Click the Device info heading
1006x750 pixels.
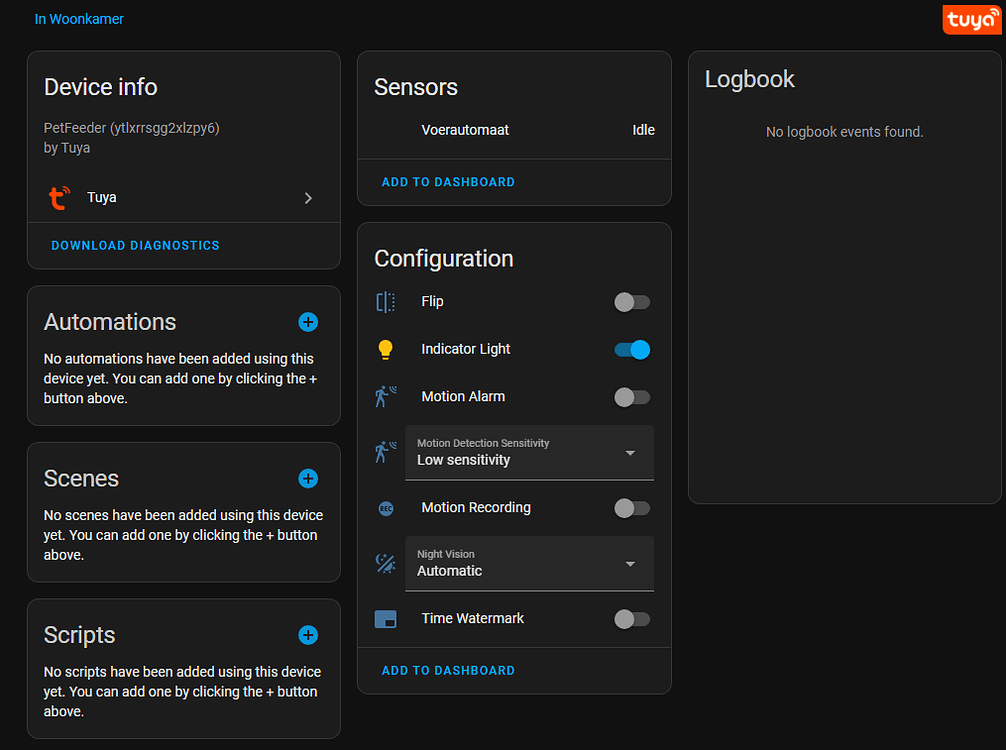pyautogui.click(x=101, y=87)
